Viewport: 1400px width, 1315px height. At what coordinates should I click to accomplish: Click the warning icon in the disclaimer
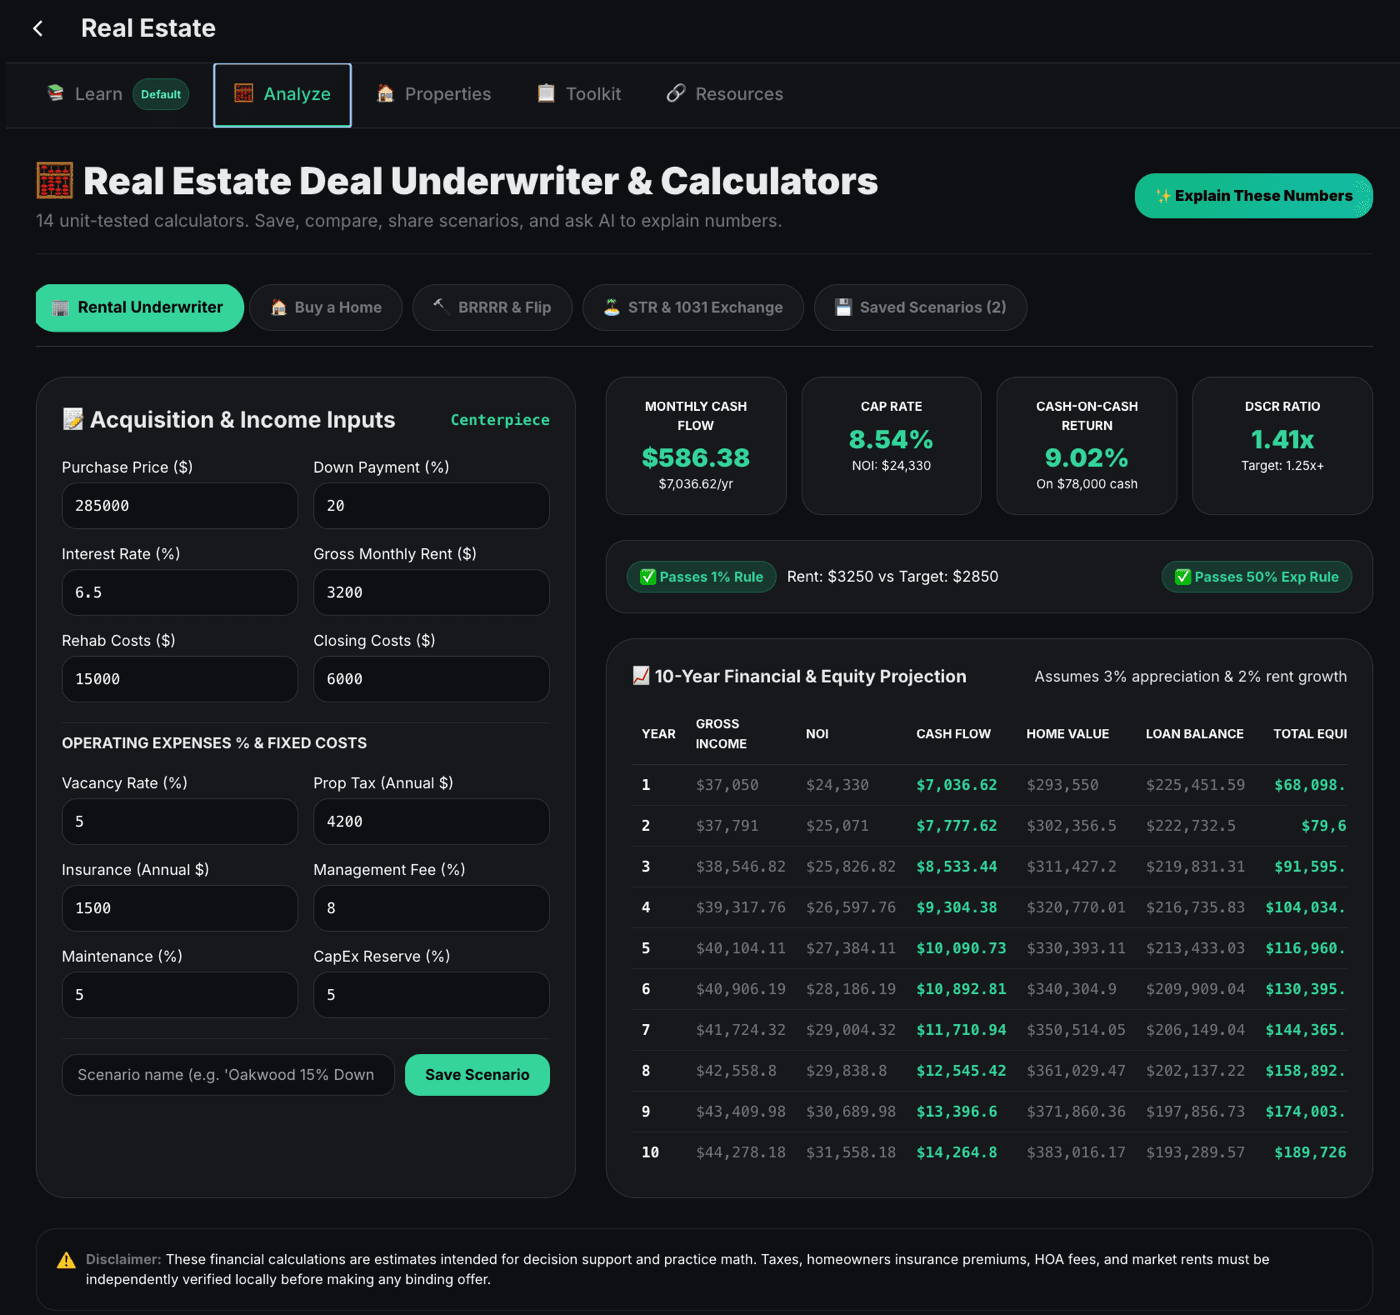[66, 1260]
